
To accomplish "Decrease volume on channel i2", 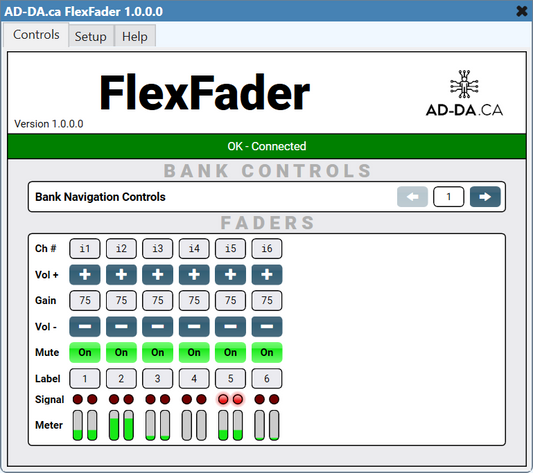I will [x=121, y=326].
